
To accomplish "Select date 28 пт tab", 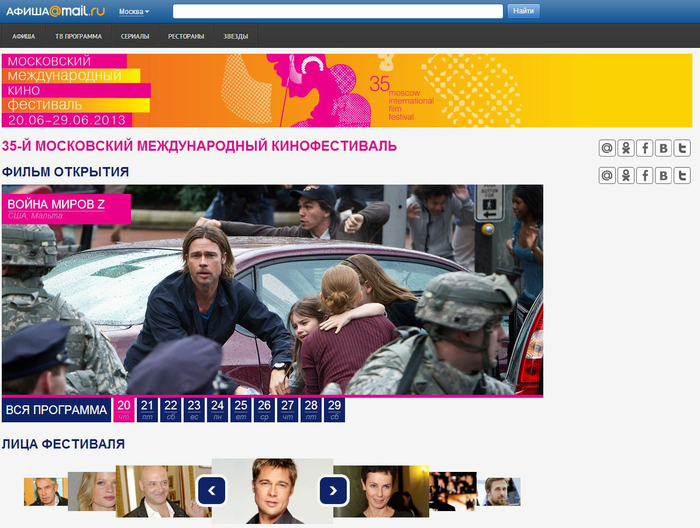I will pos(311,410).
